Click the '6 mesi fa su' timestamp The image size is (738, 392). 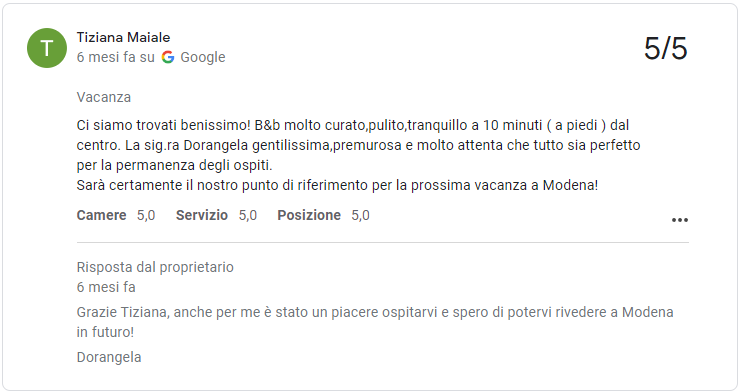[115, 57]
